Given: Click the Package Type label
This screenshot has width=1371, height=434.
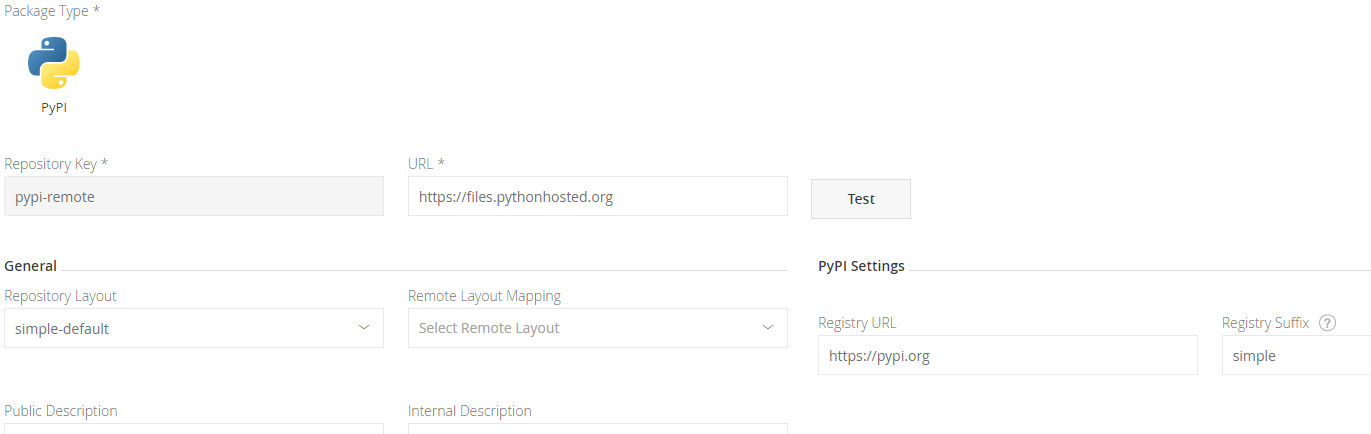Looking at the screenshot, I should (52, 11).
